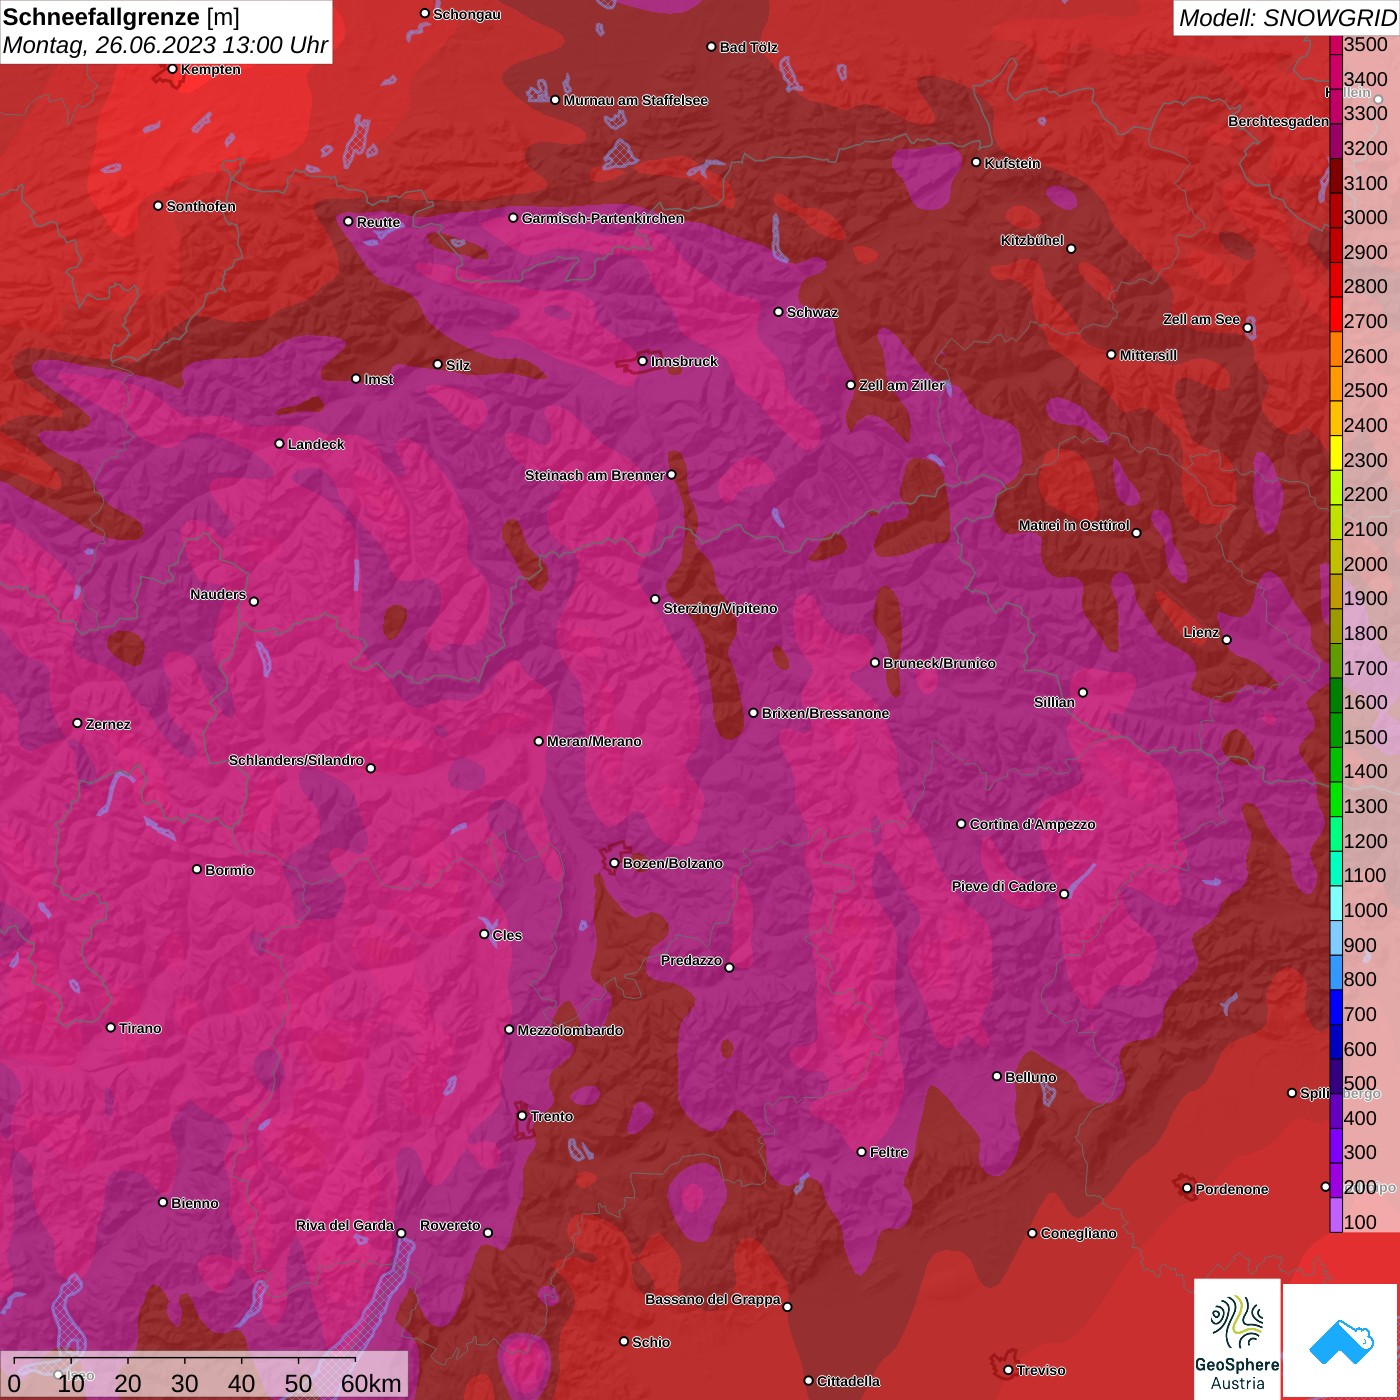1400x1400 pixels.
Task: Click the Kitzbühel map marker dot
Action: [x=1071, y=249]
